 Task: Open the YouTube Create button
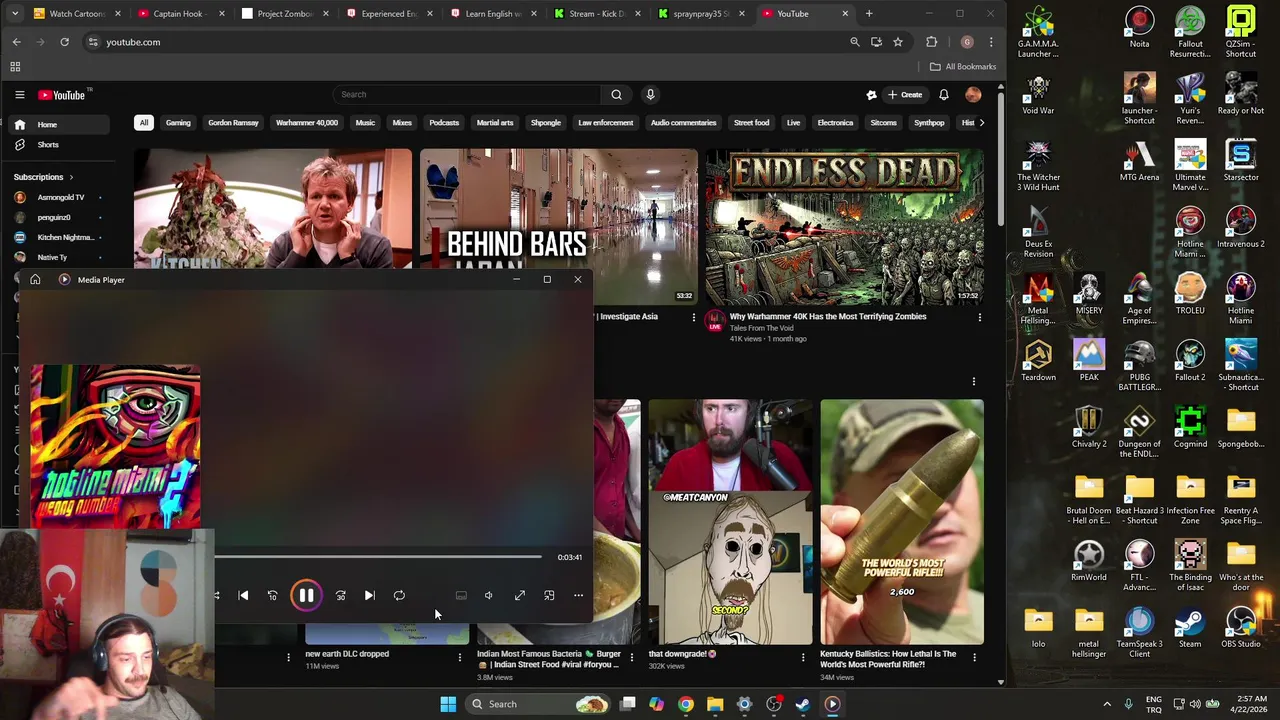(x=905, y=95)
